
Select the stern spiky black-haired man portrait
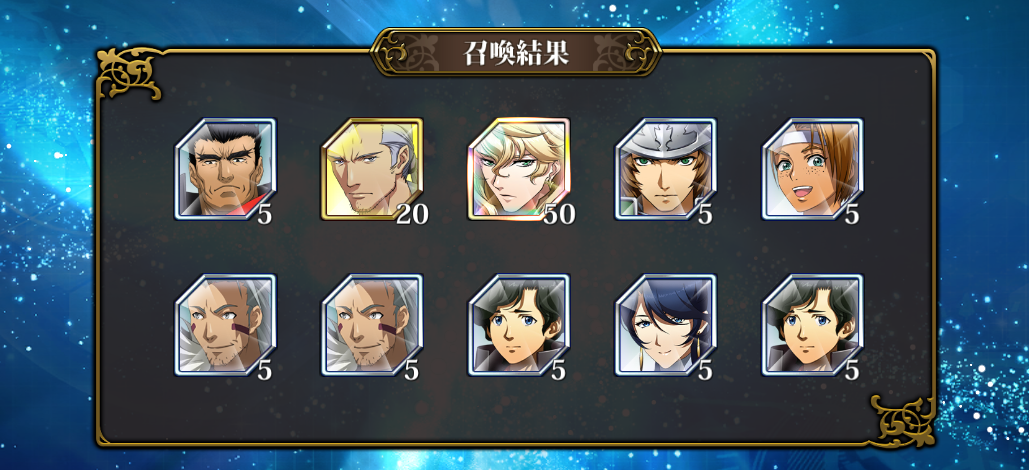(225, 169)
